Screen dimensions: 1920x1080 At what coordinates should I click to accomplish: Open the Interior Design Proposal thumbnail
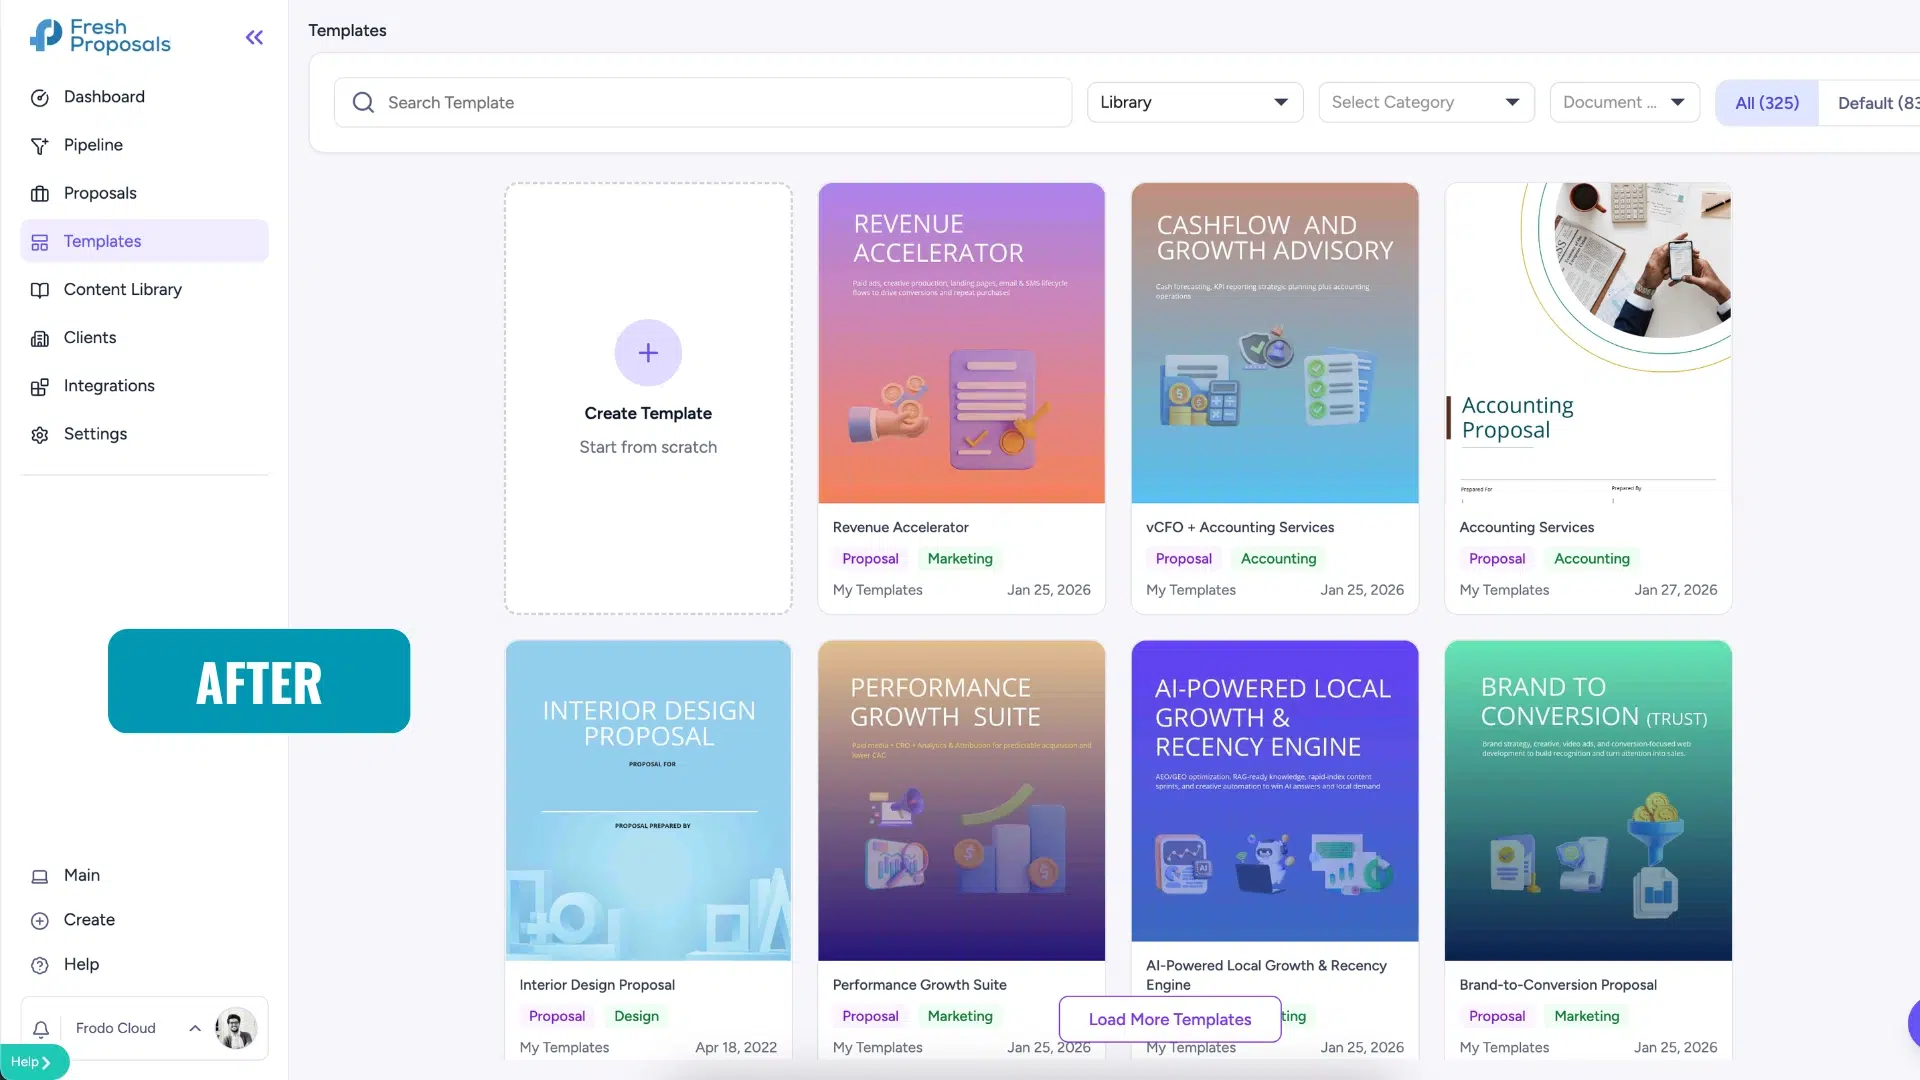(x=648, y=800)
